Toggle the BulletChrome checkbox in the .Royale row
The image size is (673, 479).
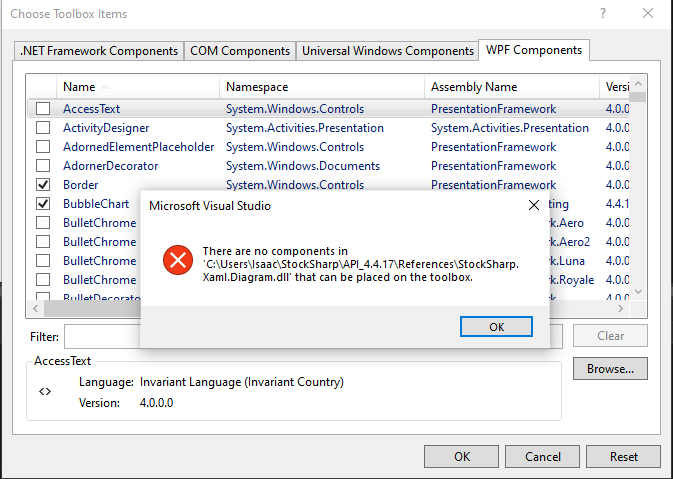(43, 279)
